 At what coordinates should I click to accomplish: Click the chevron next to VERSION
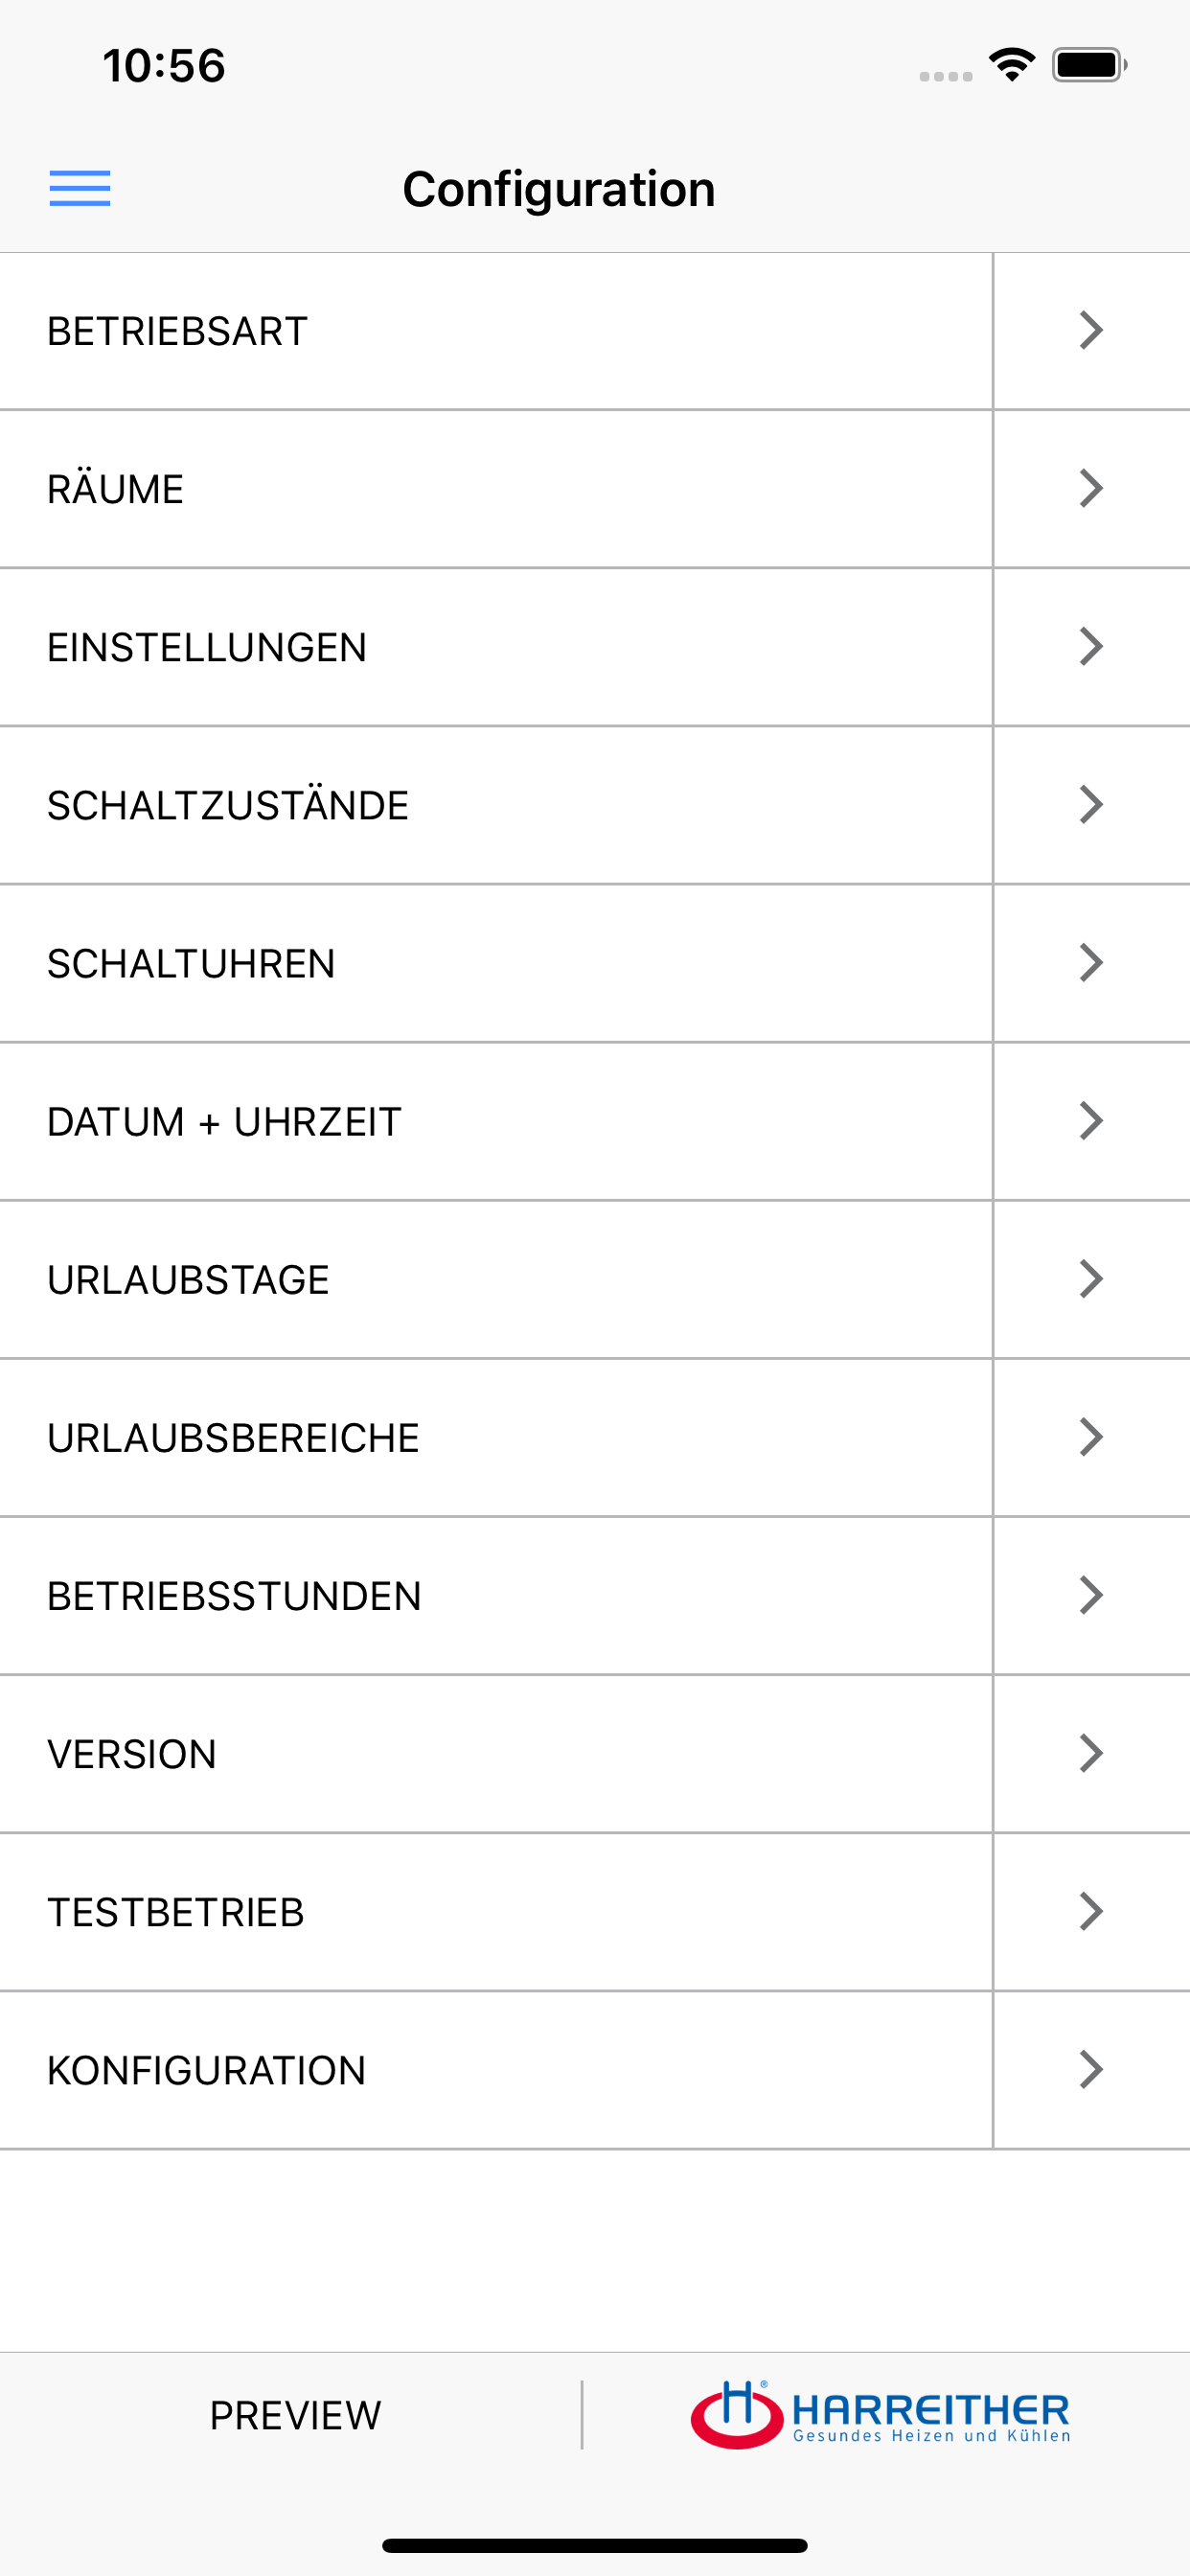pyautogui.click(x=1089, y=1753)
